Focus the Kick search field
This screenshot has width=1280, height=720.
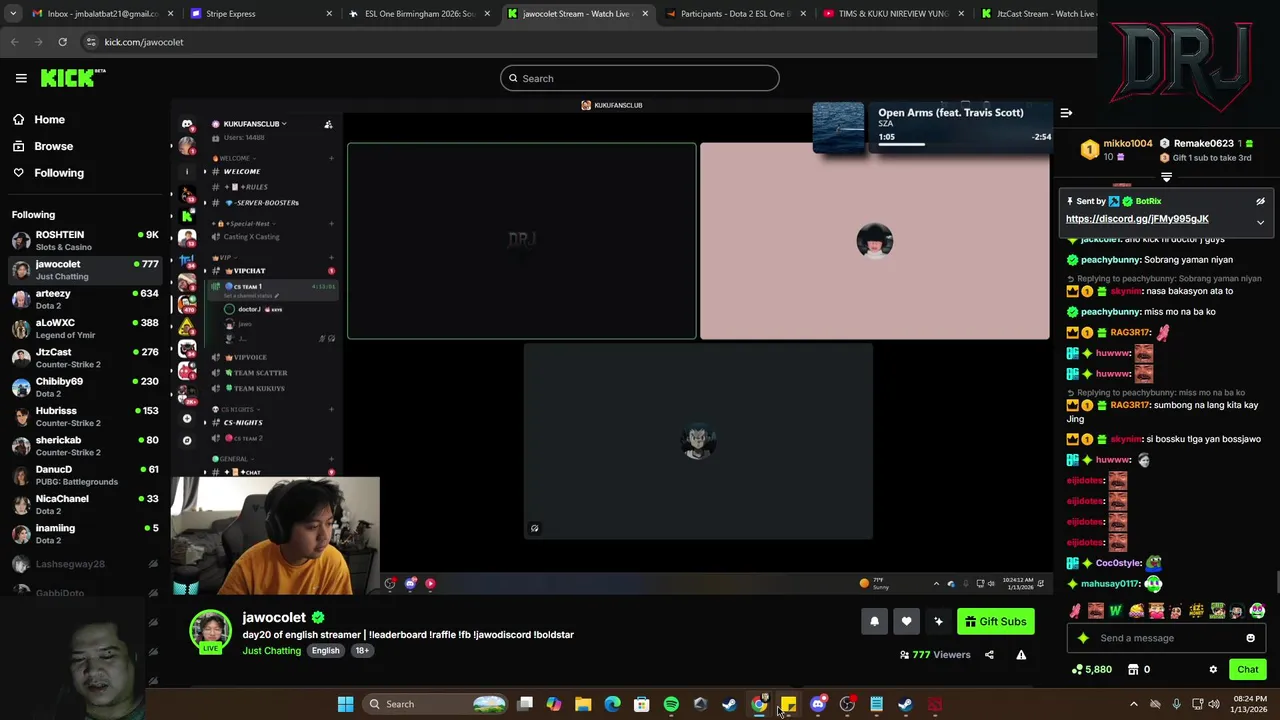coord(639,78)
